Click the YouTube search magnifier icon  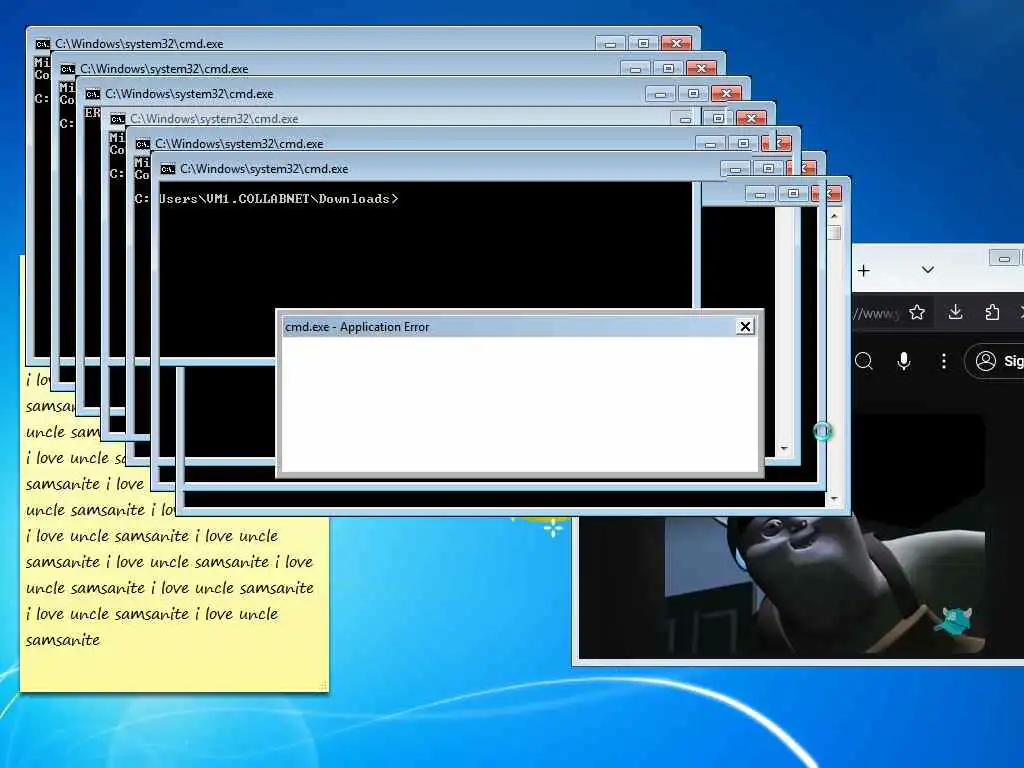(x=863, y=360)
